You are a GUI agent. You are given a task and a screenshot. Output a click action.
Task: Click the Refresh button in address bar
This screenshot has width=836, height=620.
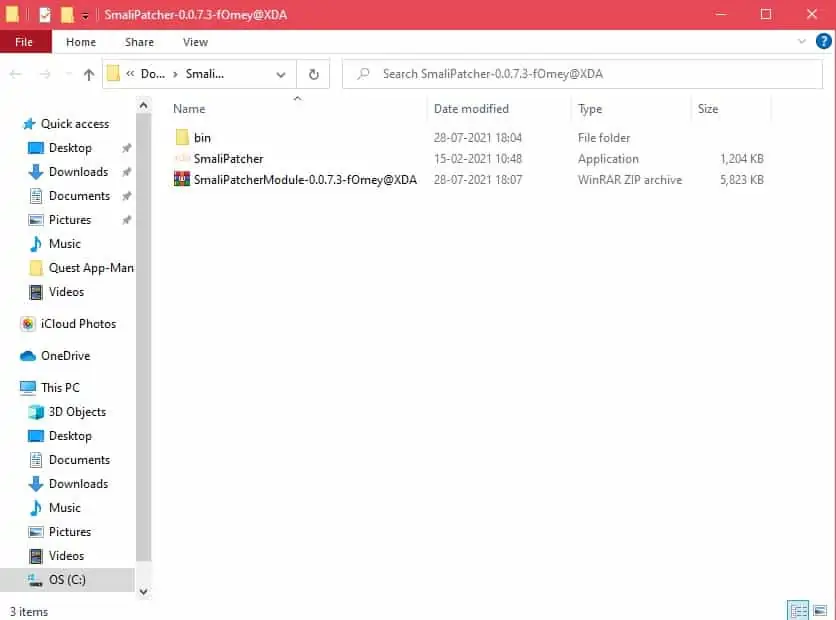[313, 74]
